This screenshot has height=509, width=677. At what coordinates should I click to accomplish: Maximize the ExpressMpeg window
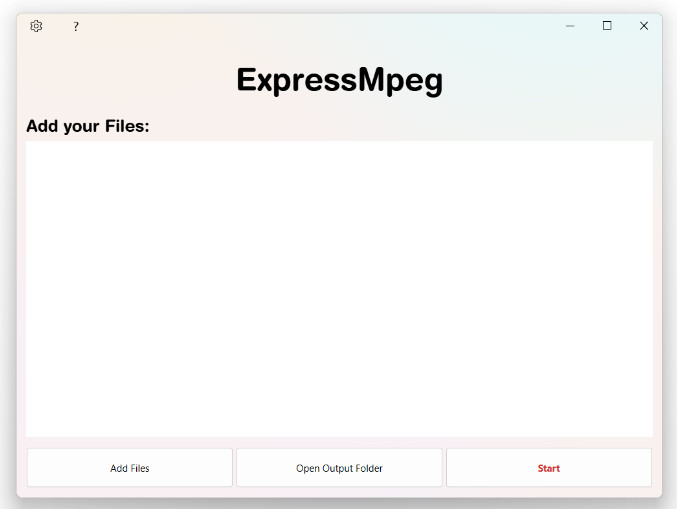pyautogui.click(x=607, y=26)
